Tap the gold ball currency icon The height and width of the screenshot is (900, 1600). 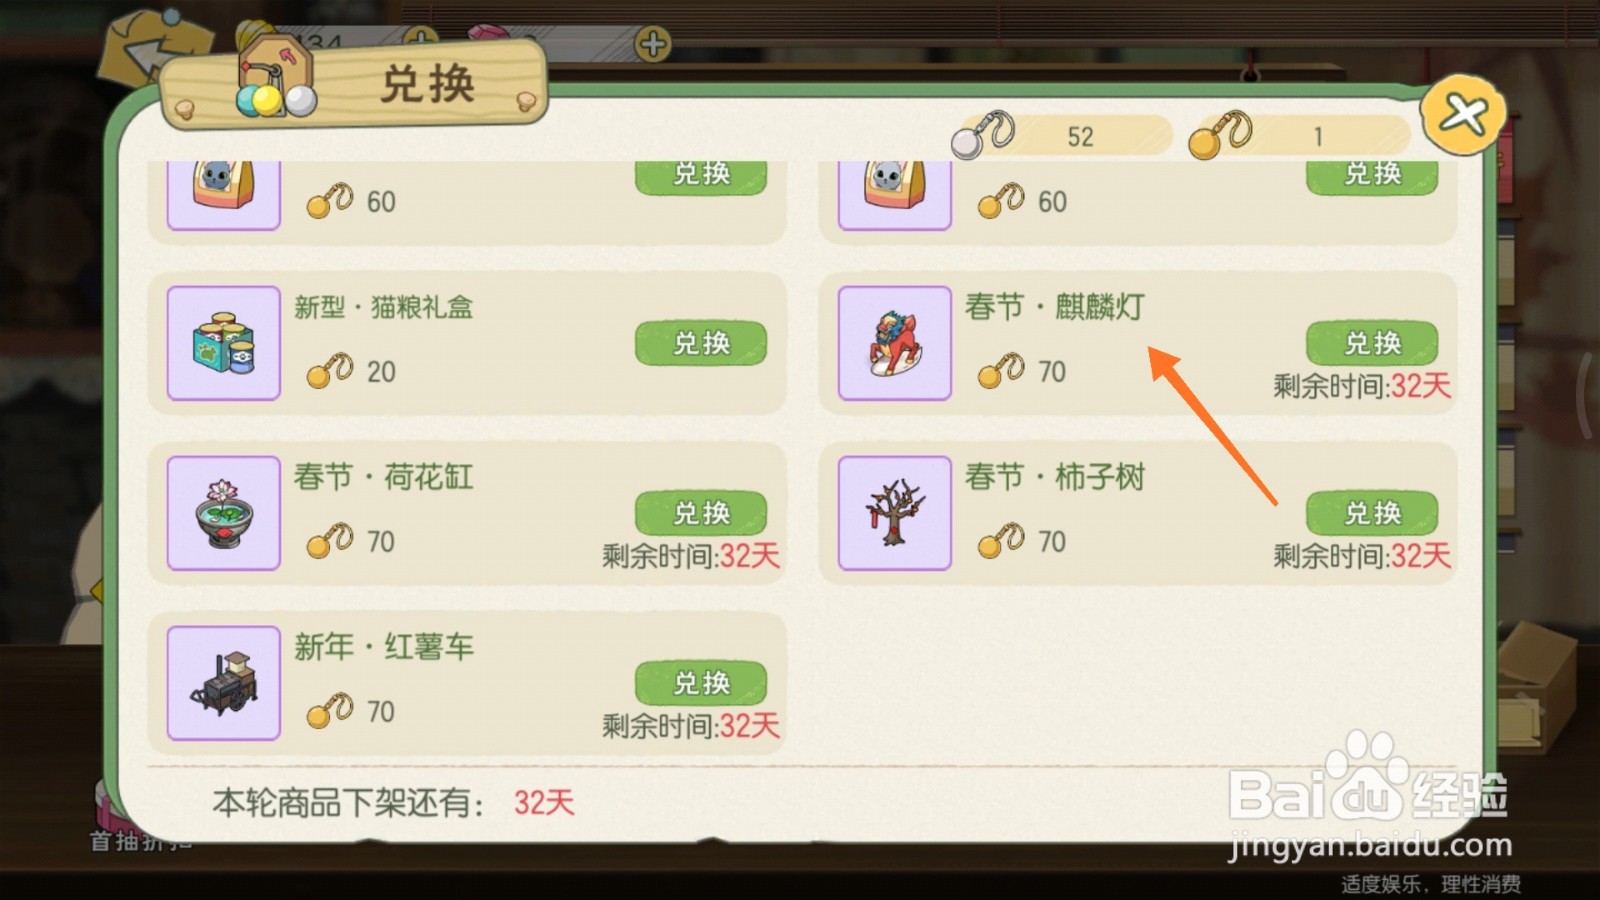coord(1220,135)
